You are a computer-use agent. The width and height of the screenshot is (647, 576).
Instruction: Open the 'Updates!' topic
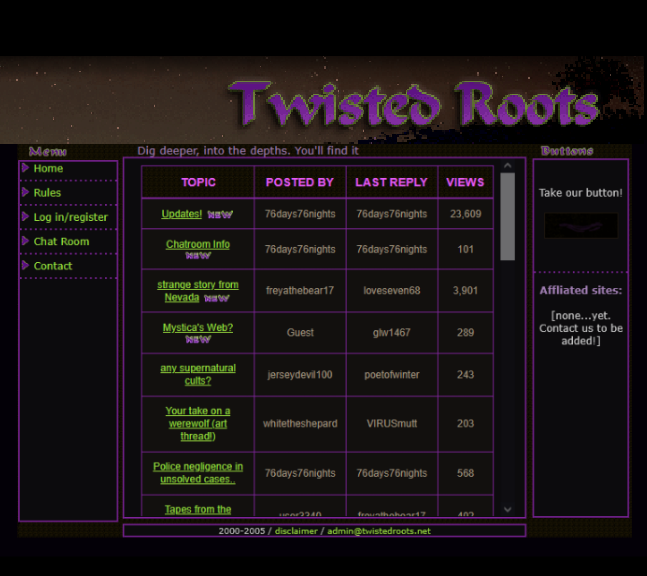click(x=181, y=214)
